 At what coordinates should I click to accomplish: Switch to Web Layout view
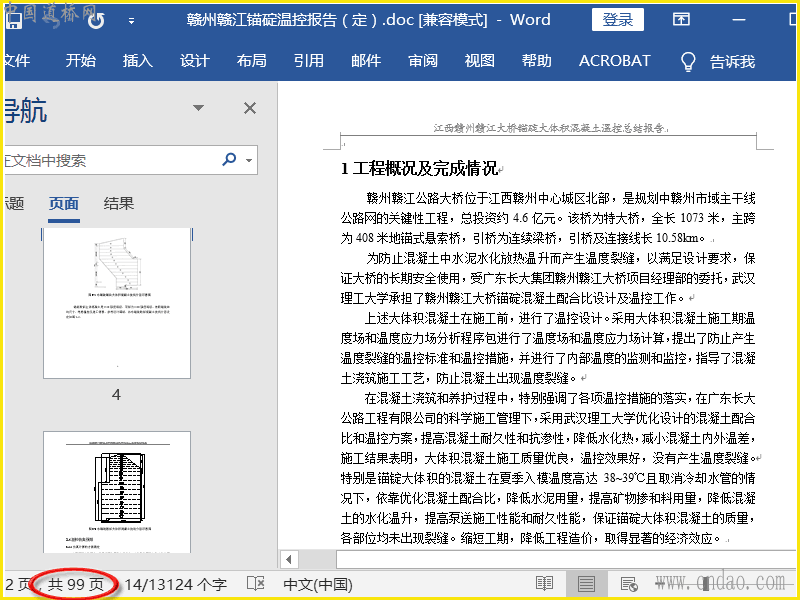click(629, 583)
